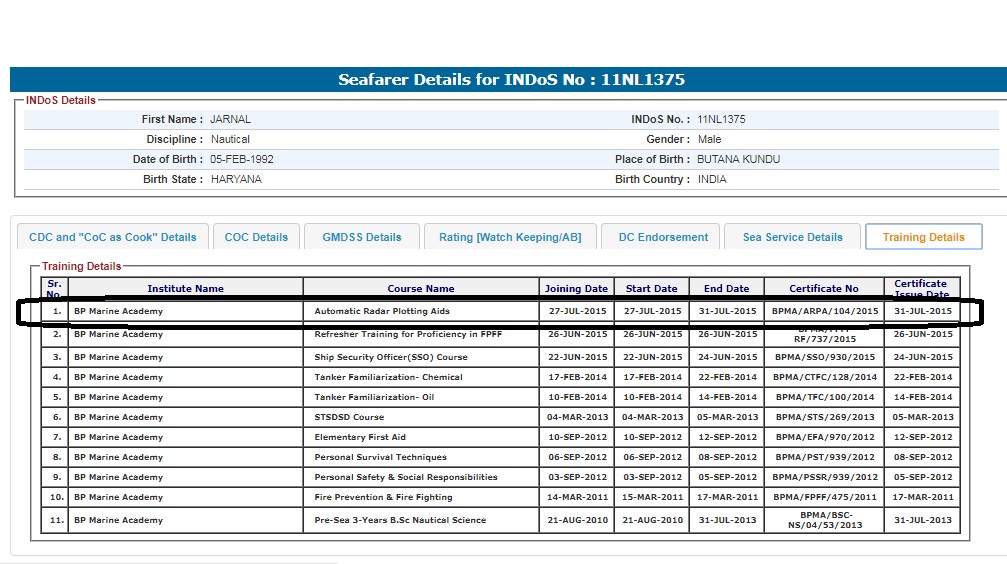Screen dimensions: 1007x564
Task: Click the Seafarer Details header title bar
Action: pos(510,80)
